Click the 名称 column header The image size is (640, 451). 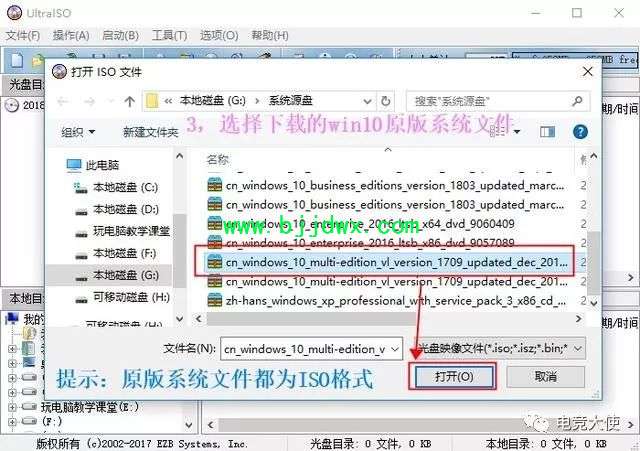click(x=218, y=160)
